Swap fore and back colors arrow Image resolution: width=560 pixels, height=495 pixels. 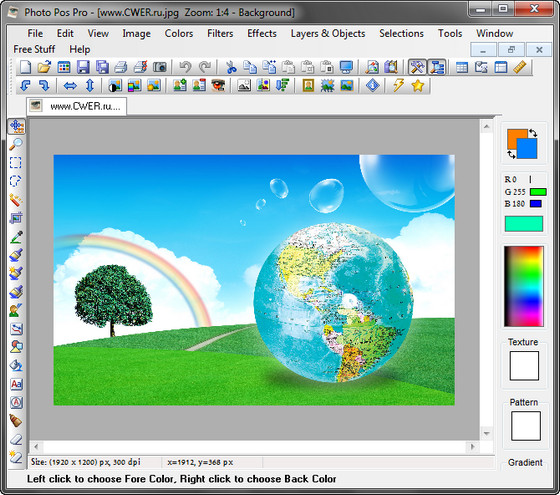(533, 133)
